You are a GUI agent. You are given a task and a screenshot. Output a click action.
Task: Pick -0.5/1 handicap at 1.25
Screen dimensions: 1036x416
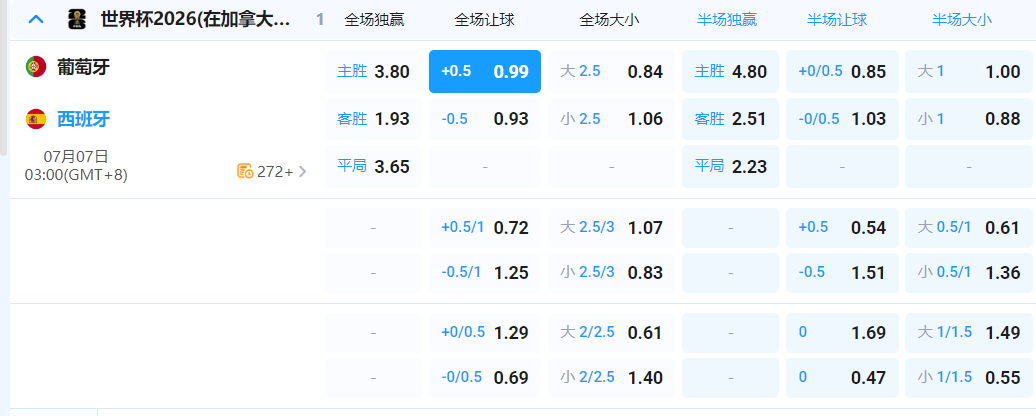[x=485, y=273]
